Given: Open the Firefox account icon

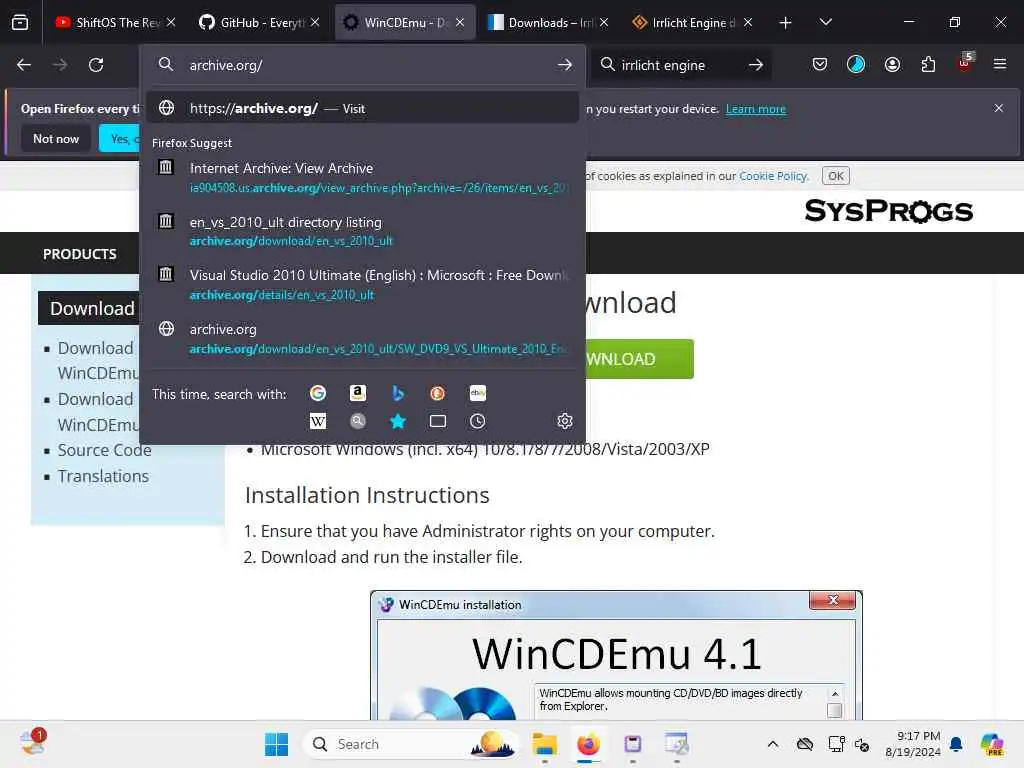Looking at the screenshot, I should (892, 64).
